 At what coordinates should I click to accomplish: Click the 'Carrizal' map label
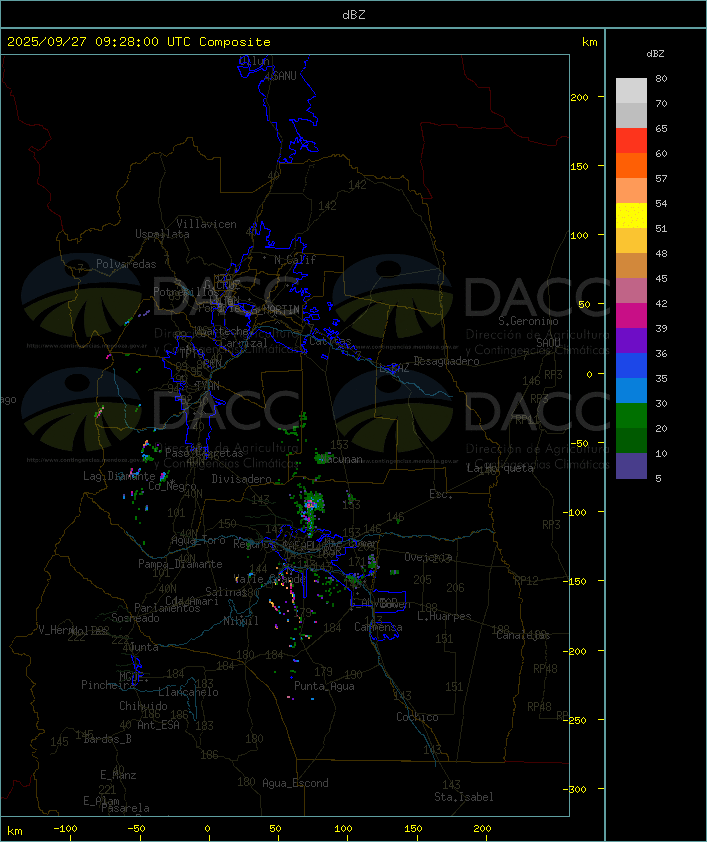[x=244, y=343]
